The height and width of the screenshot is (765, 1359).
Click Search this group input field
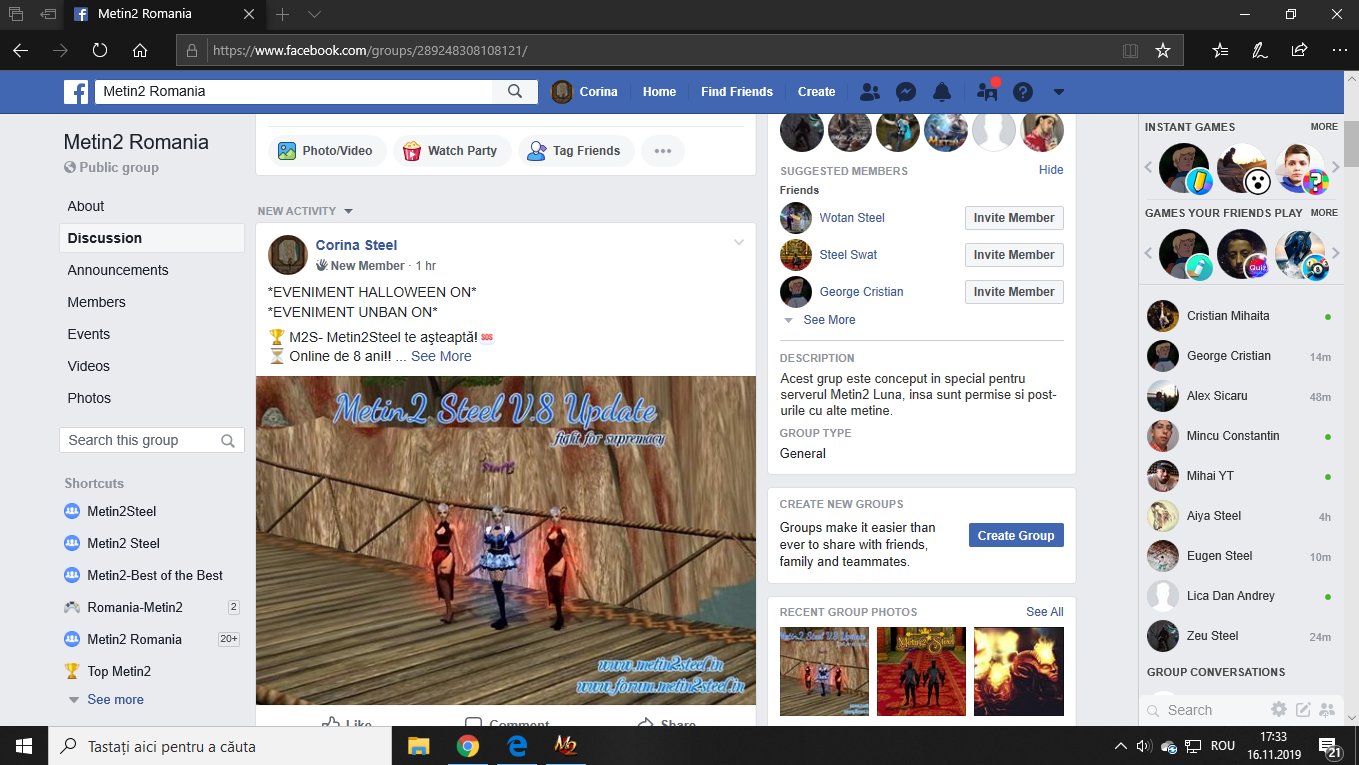[152, 440]
